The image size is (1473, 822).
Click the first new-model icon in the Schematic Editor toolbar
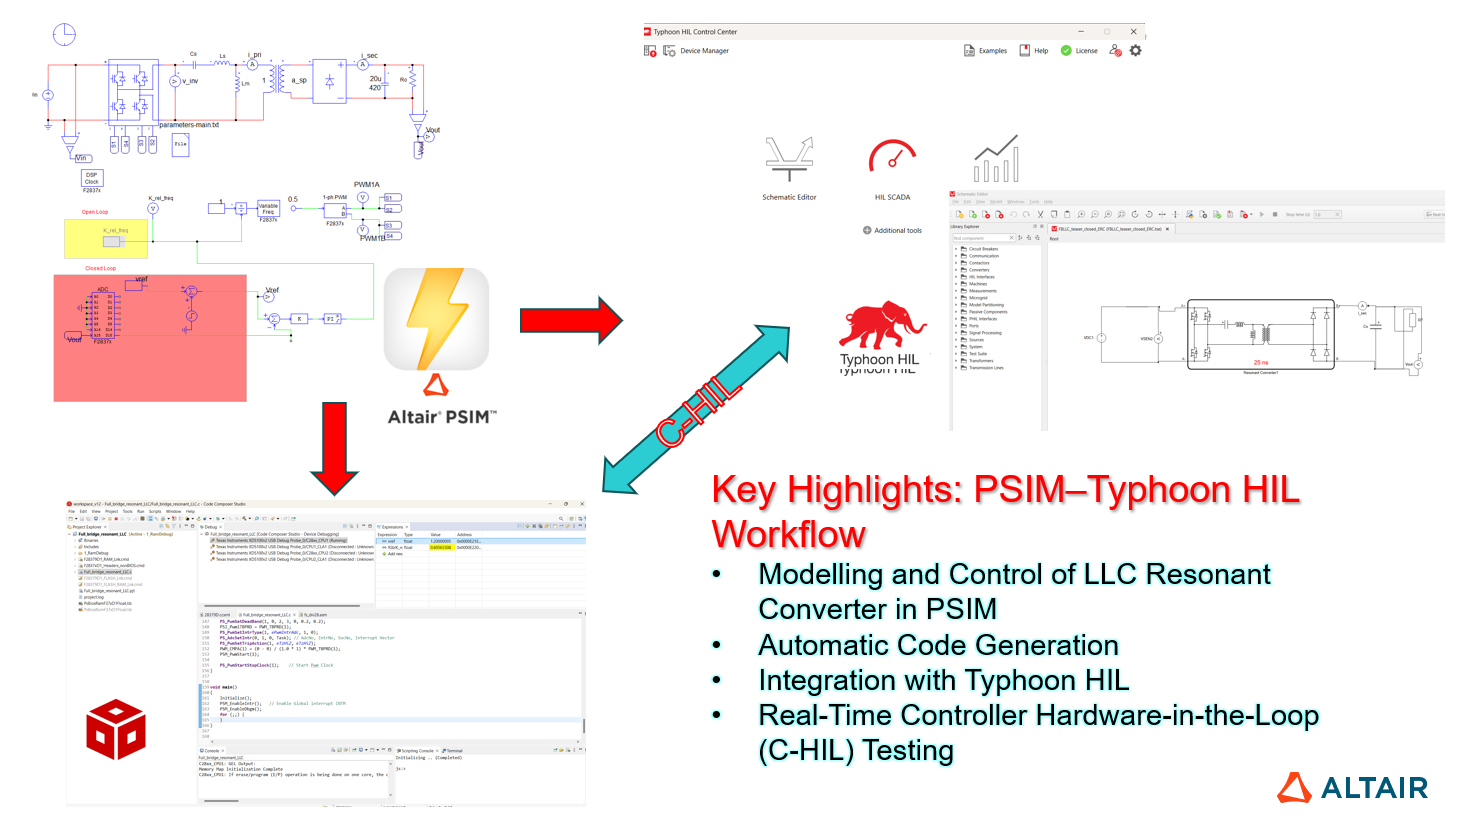(959, 214)
